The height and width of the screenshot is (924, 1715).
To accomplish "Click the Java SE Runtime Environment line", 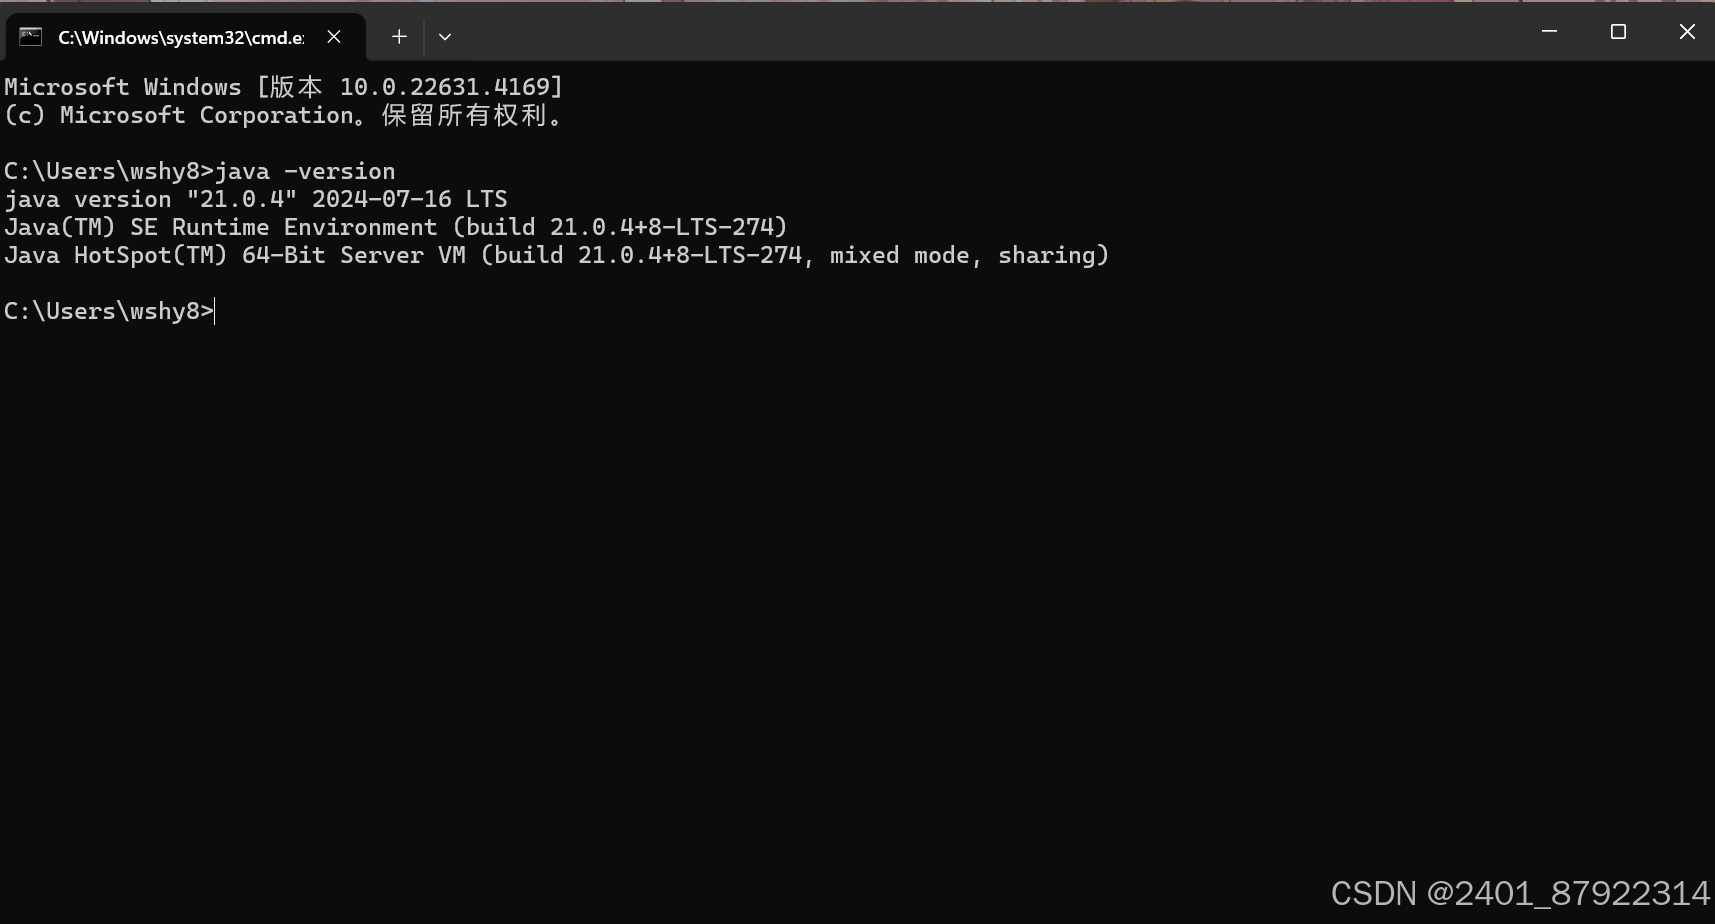I will (395, 226).
